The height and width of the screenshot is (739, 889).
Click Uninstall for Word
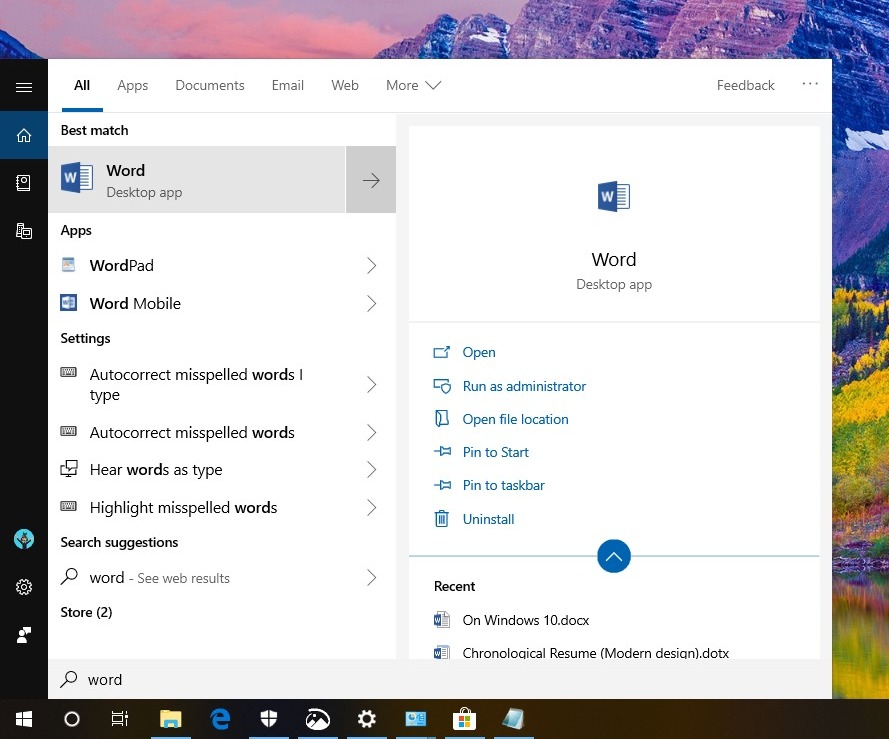[x=488, y=519]
